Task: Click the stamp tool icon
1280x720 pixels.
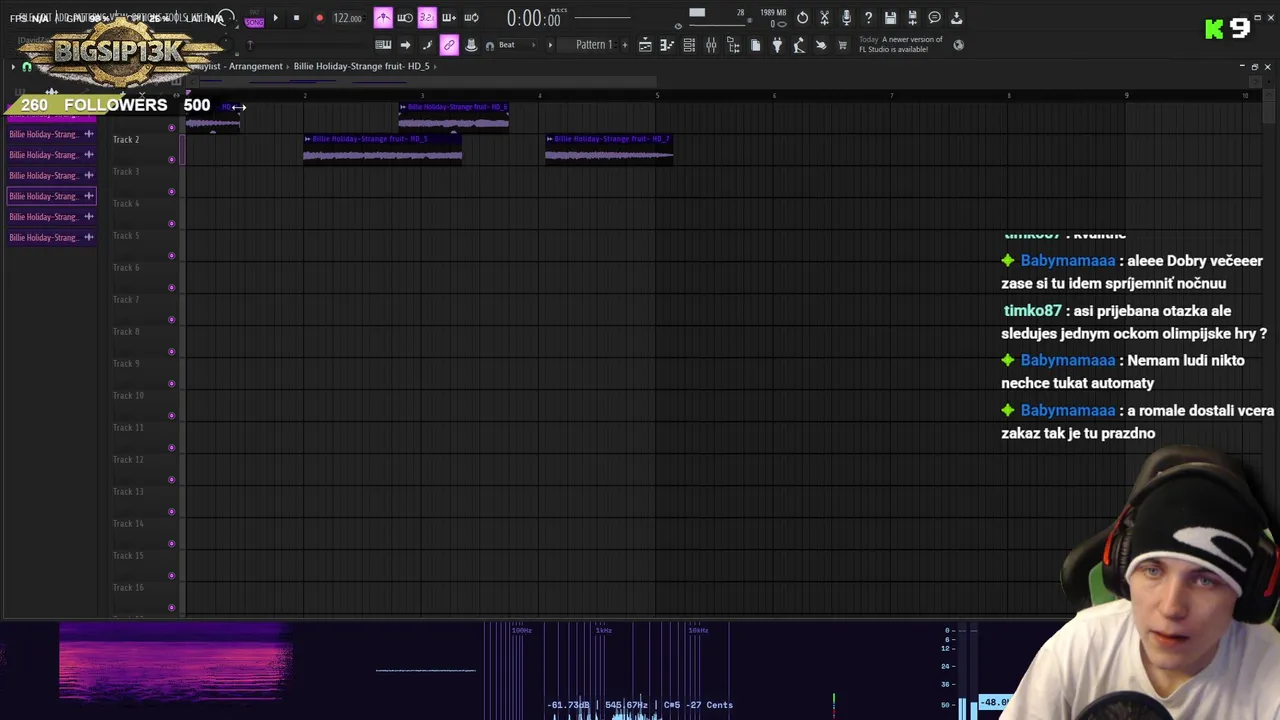Action: 471,45
